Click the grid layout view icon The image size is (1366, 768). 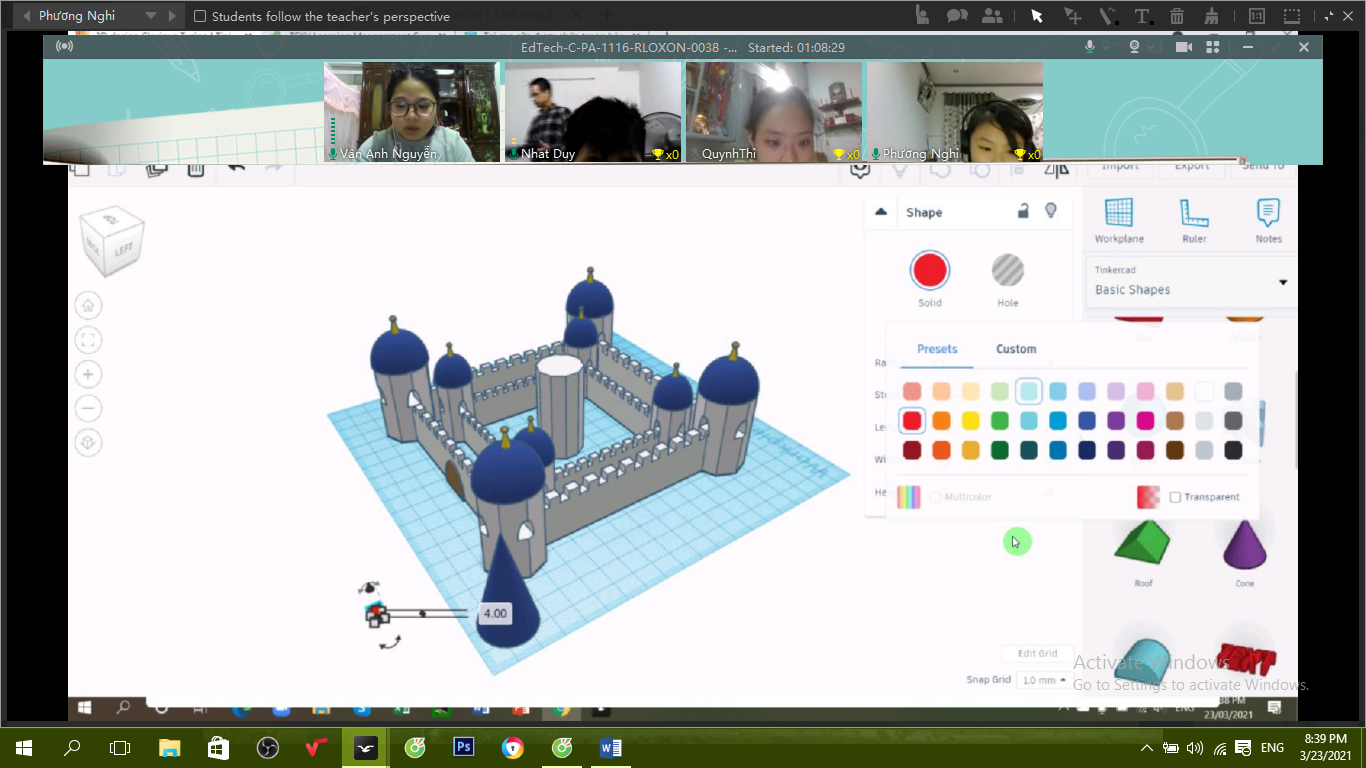(x=1213, y=47)
